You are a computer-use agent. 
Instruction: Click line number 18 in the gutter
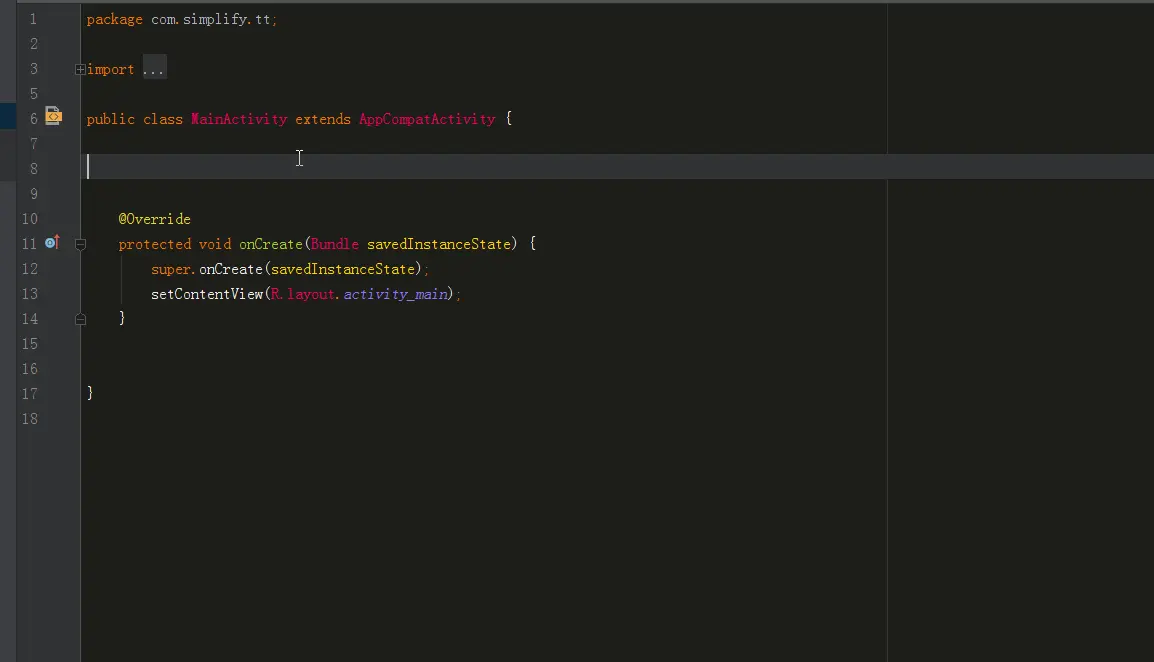pos(29,419)
